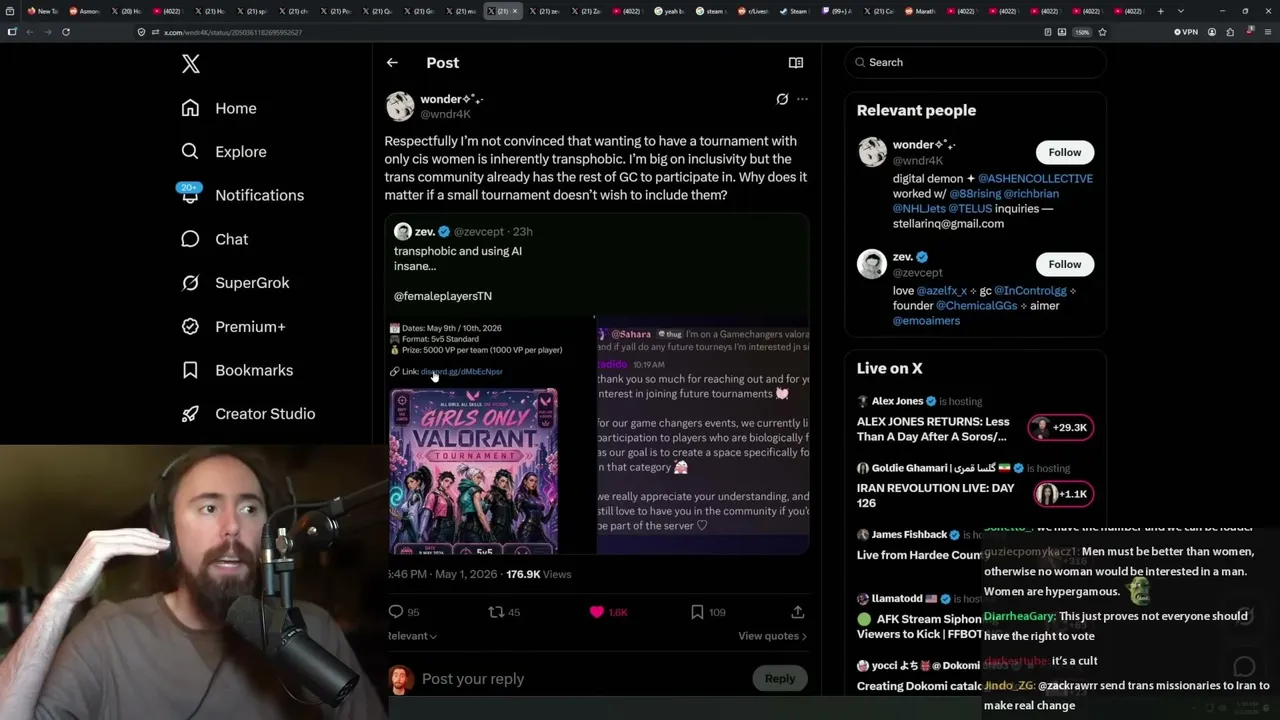This screenshot has width=1280, height=720.
Task: Open the Girls Only Valorant tournament image
Action: tap(474, 470)
